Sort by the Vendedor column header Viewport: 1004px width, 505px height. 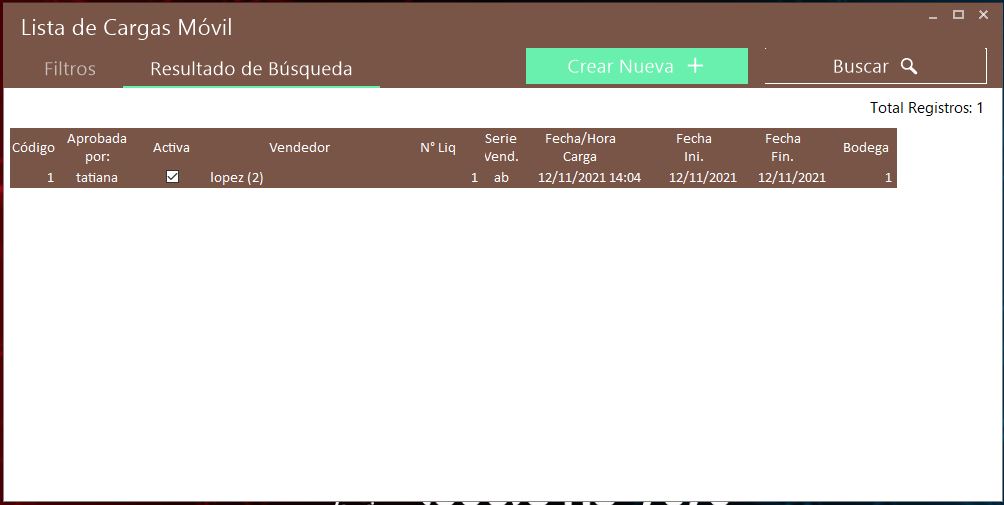point(299,148)
